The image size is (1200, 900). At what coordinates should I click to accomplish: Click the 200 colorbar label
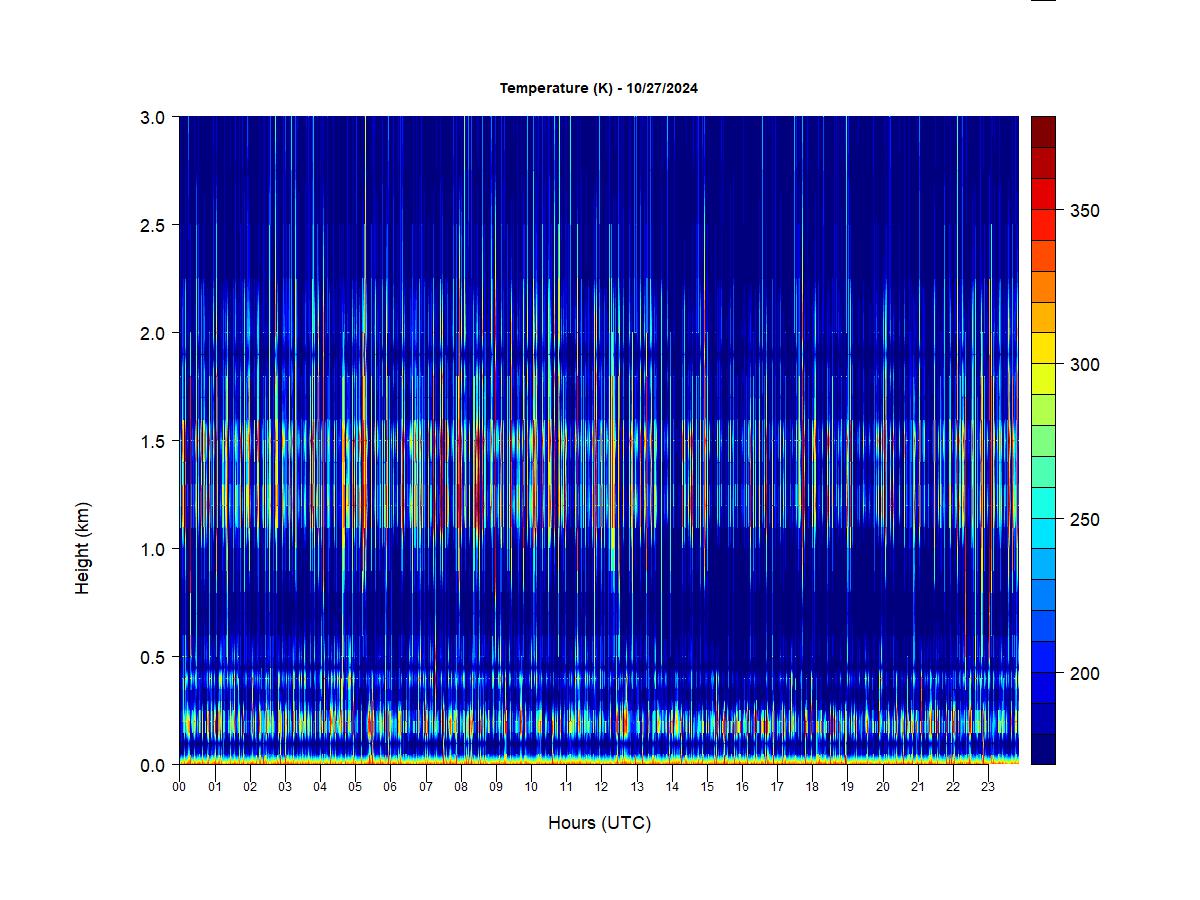(1084, 674)
